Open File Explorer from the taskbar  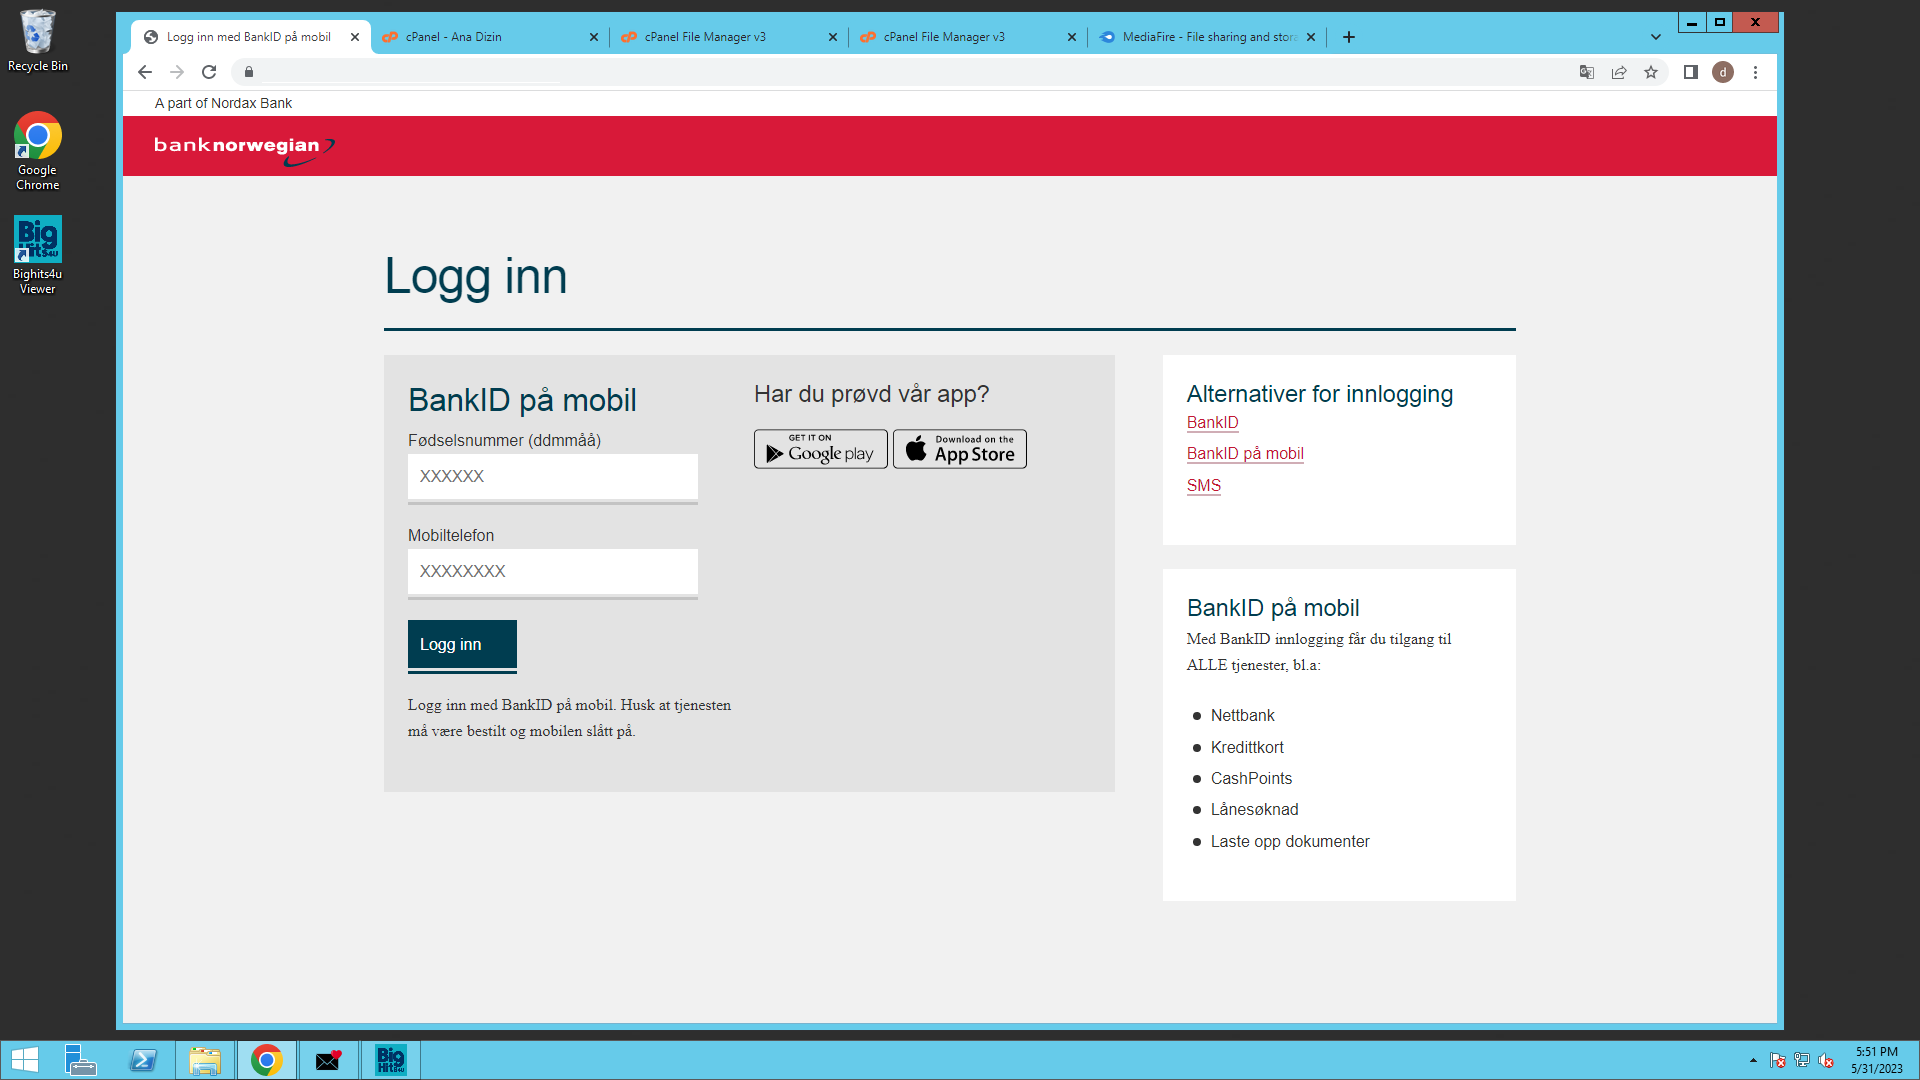[205, 1060]
